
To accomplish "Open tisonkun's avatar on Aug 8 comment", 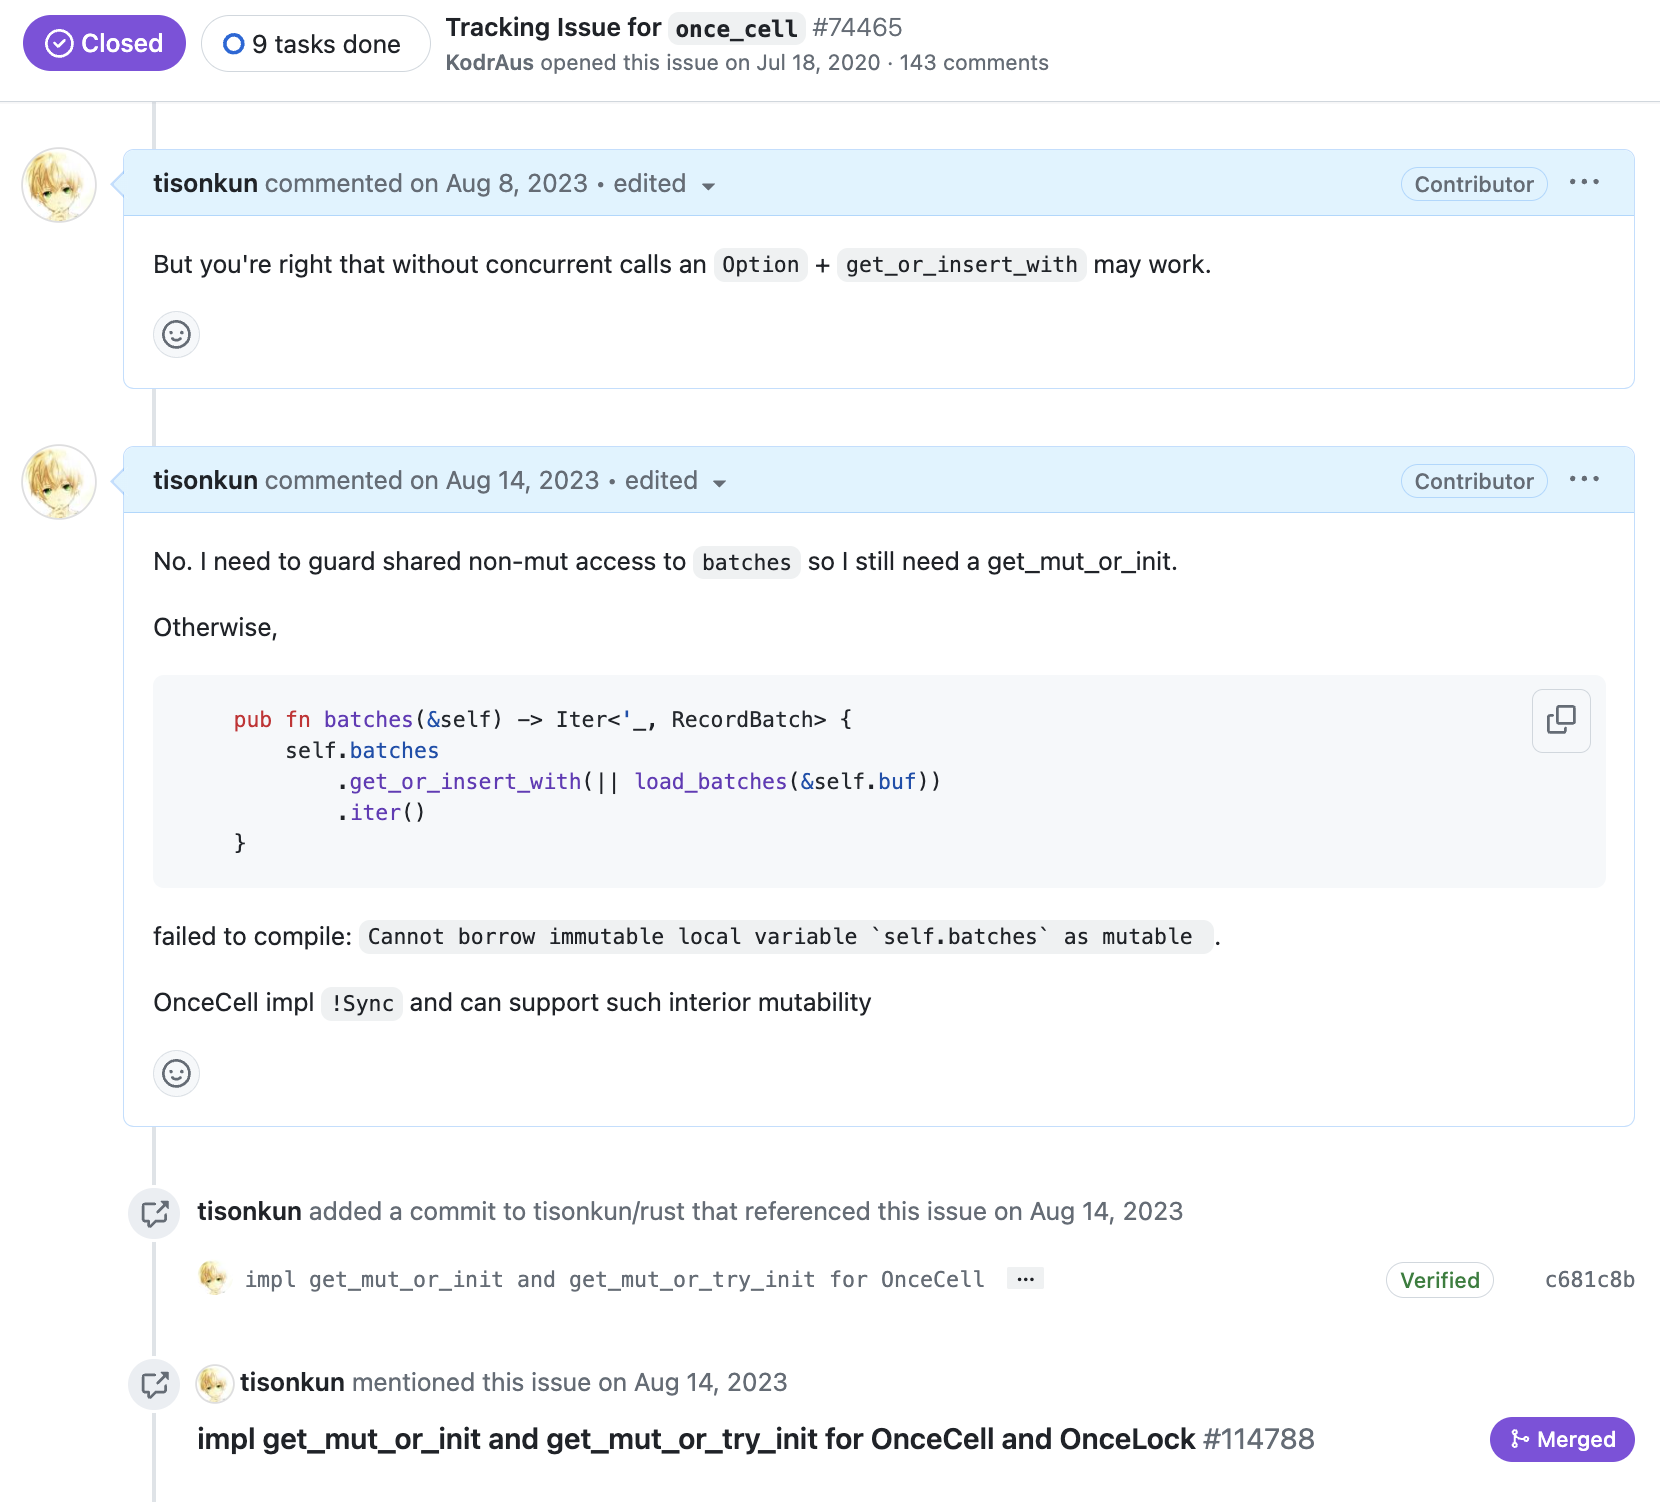I will click(x=59, y=185).
